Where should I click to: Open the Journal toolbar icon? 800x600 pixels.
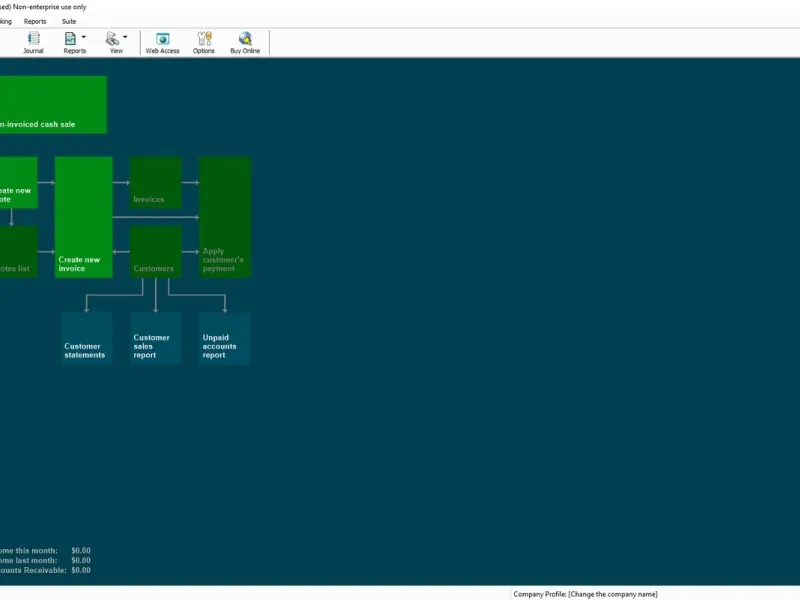(x=33, y=42)
